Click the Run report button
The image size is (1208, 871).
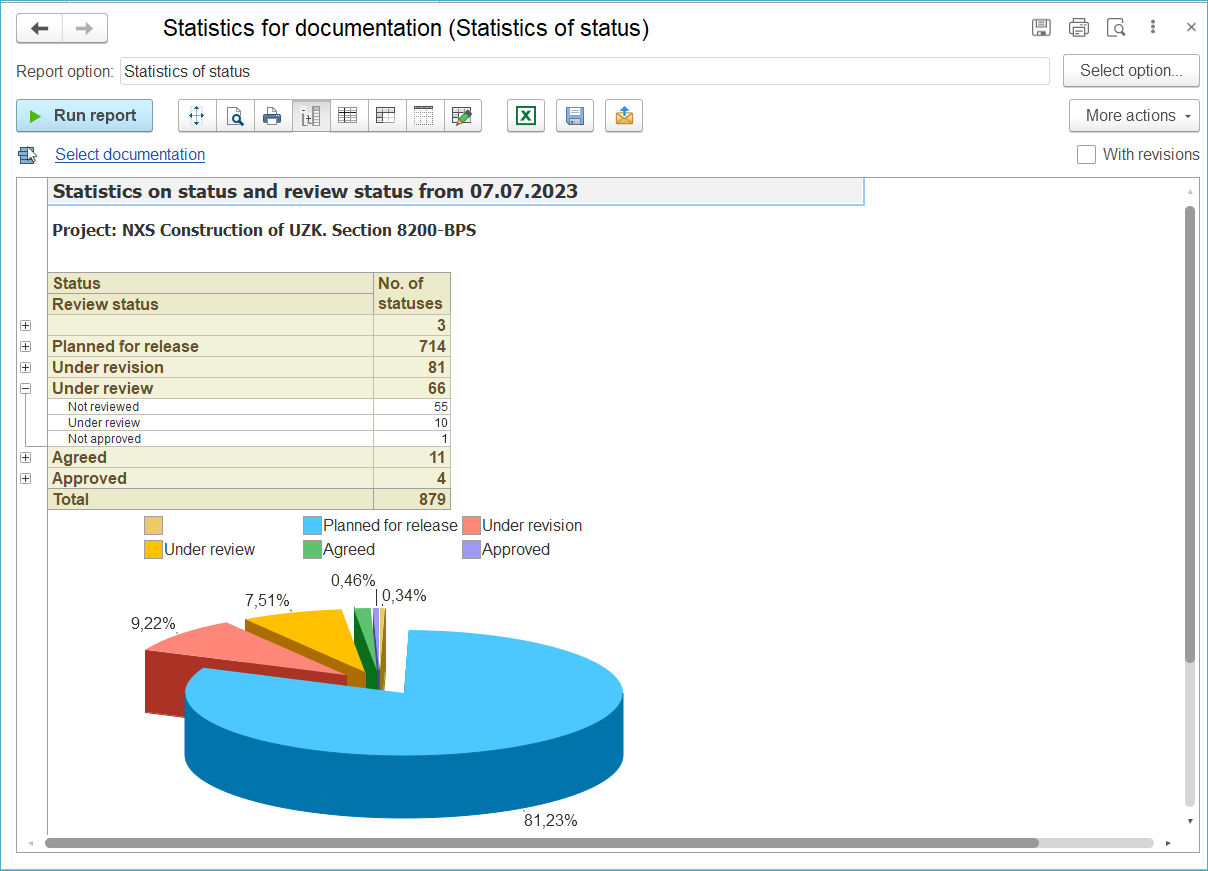(84, 116)
